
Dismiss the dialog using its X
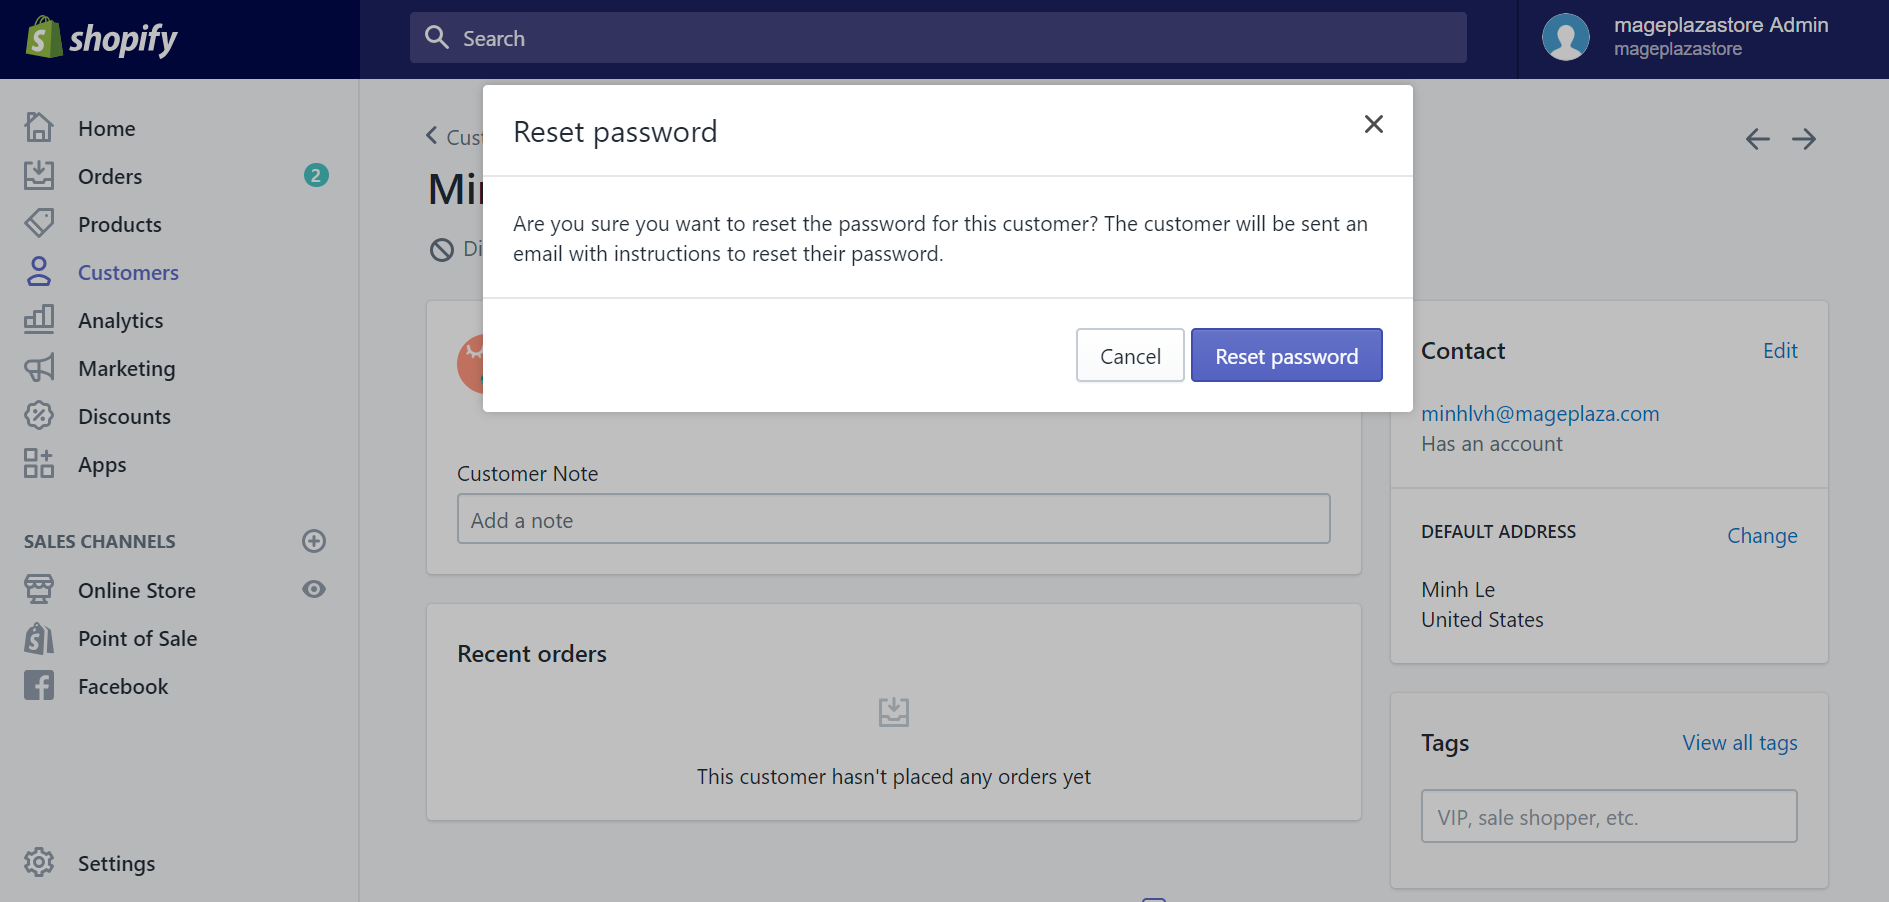(1373, 124)
